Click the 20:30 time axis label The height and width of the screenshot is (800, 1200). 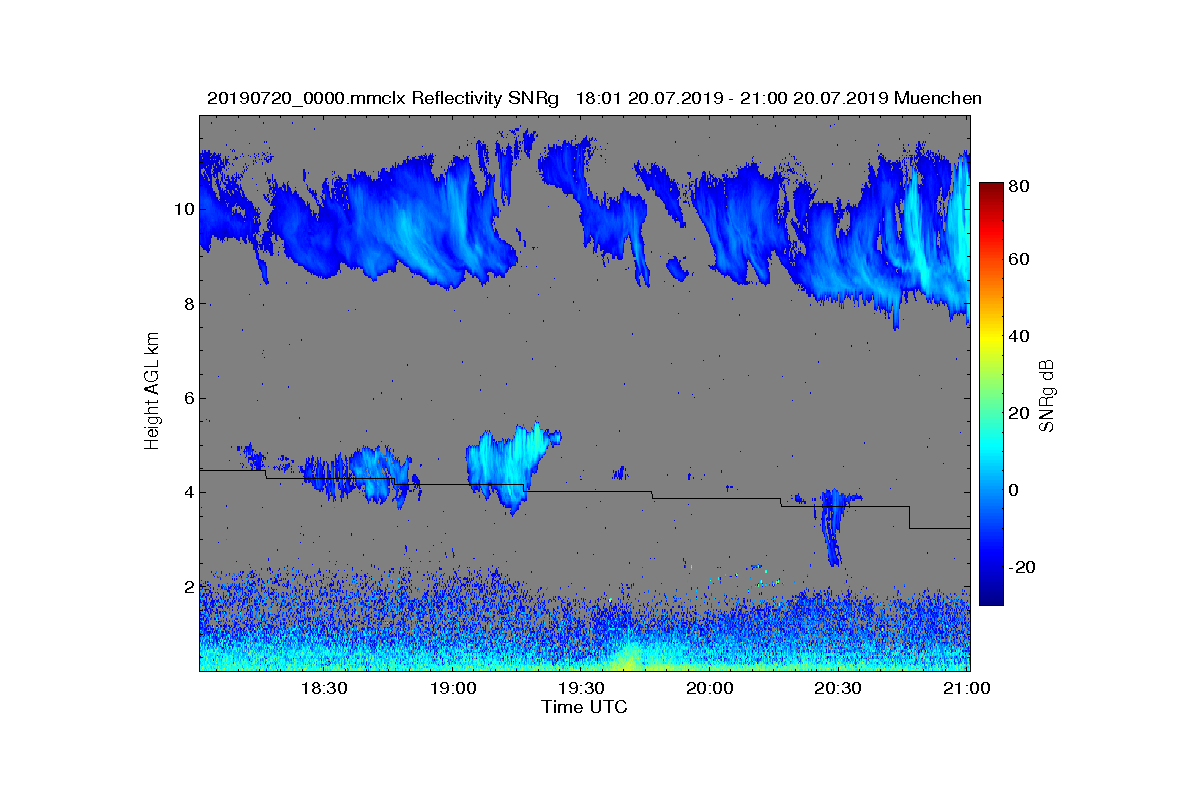(838, 689)
